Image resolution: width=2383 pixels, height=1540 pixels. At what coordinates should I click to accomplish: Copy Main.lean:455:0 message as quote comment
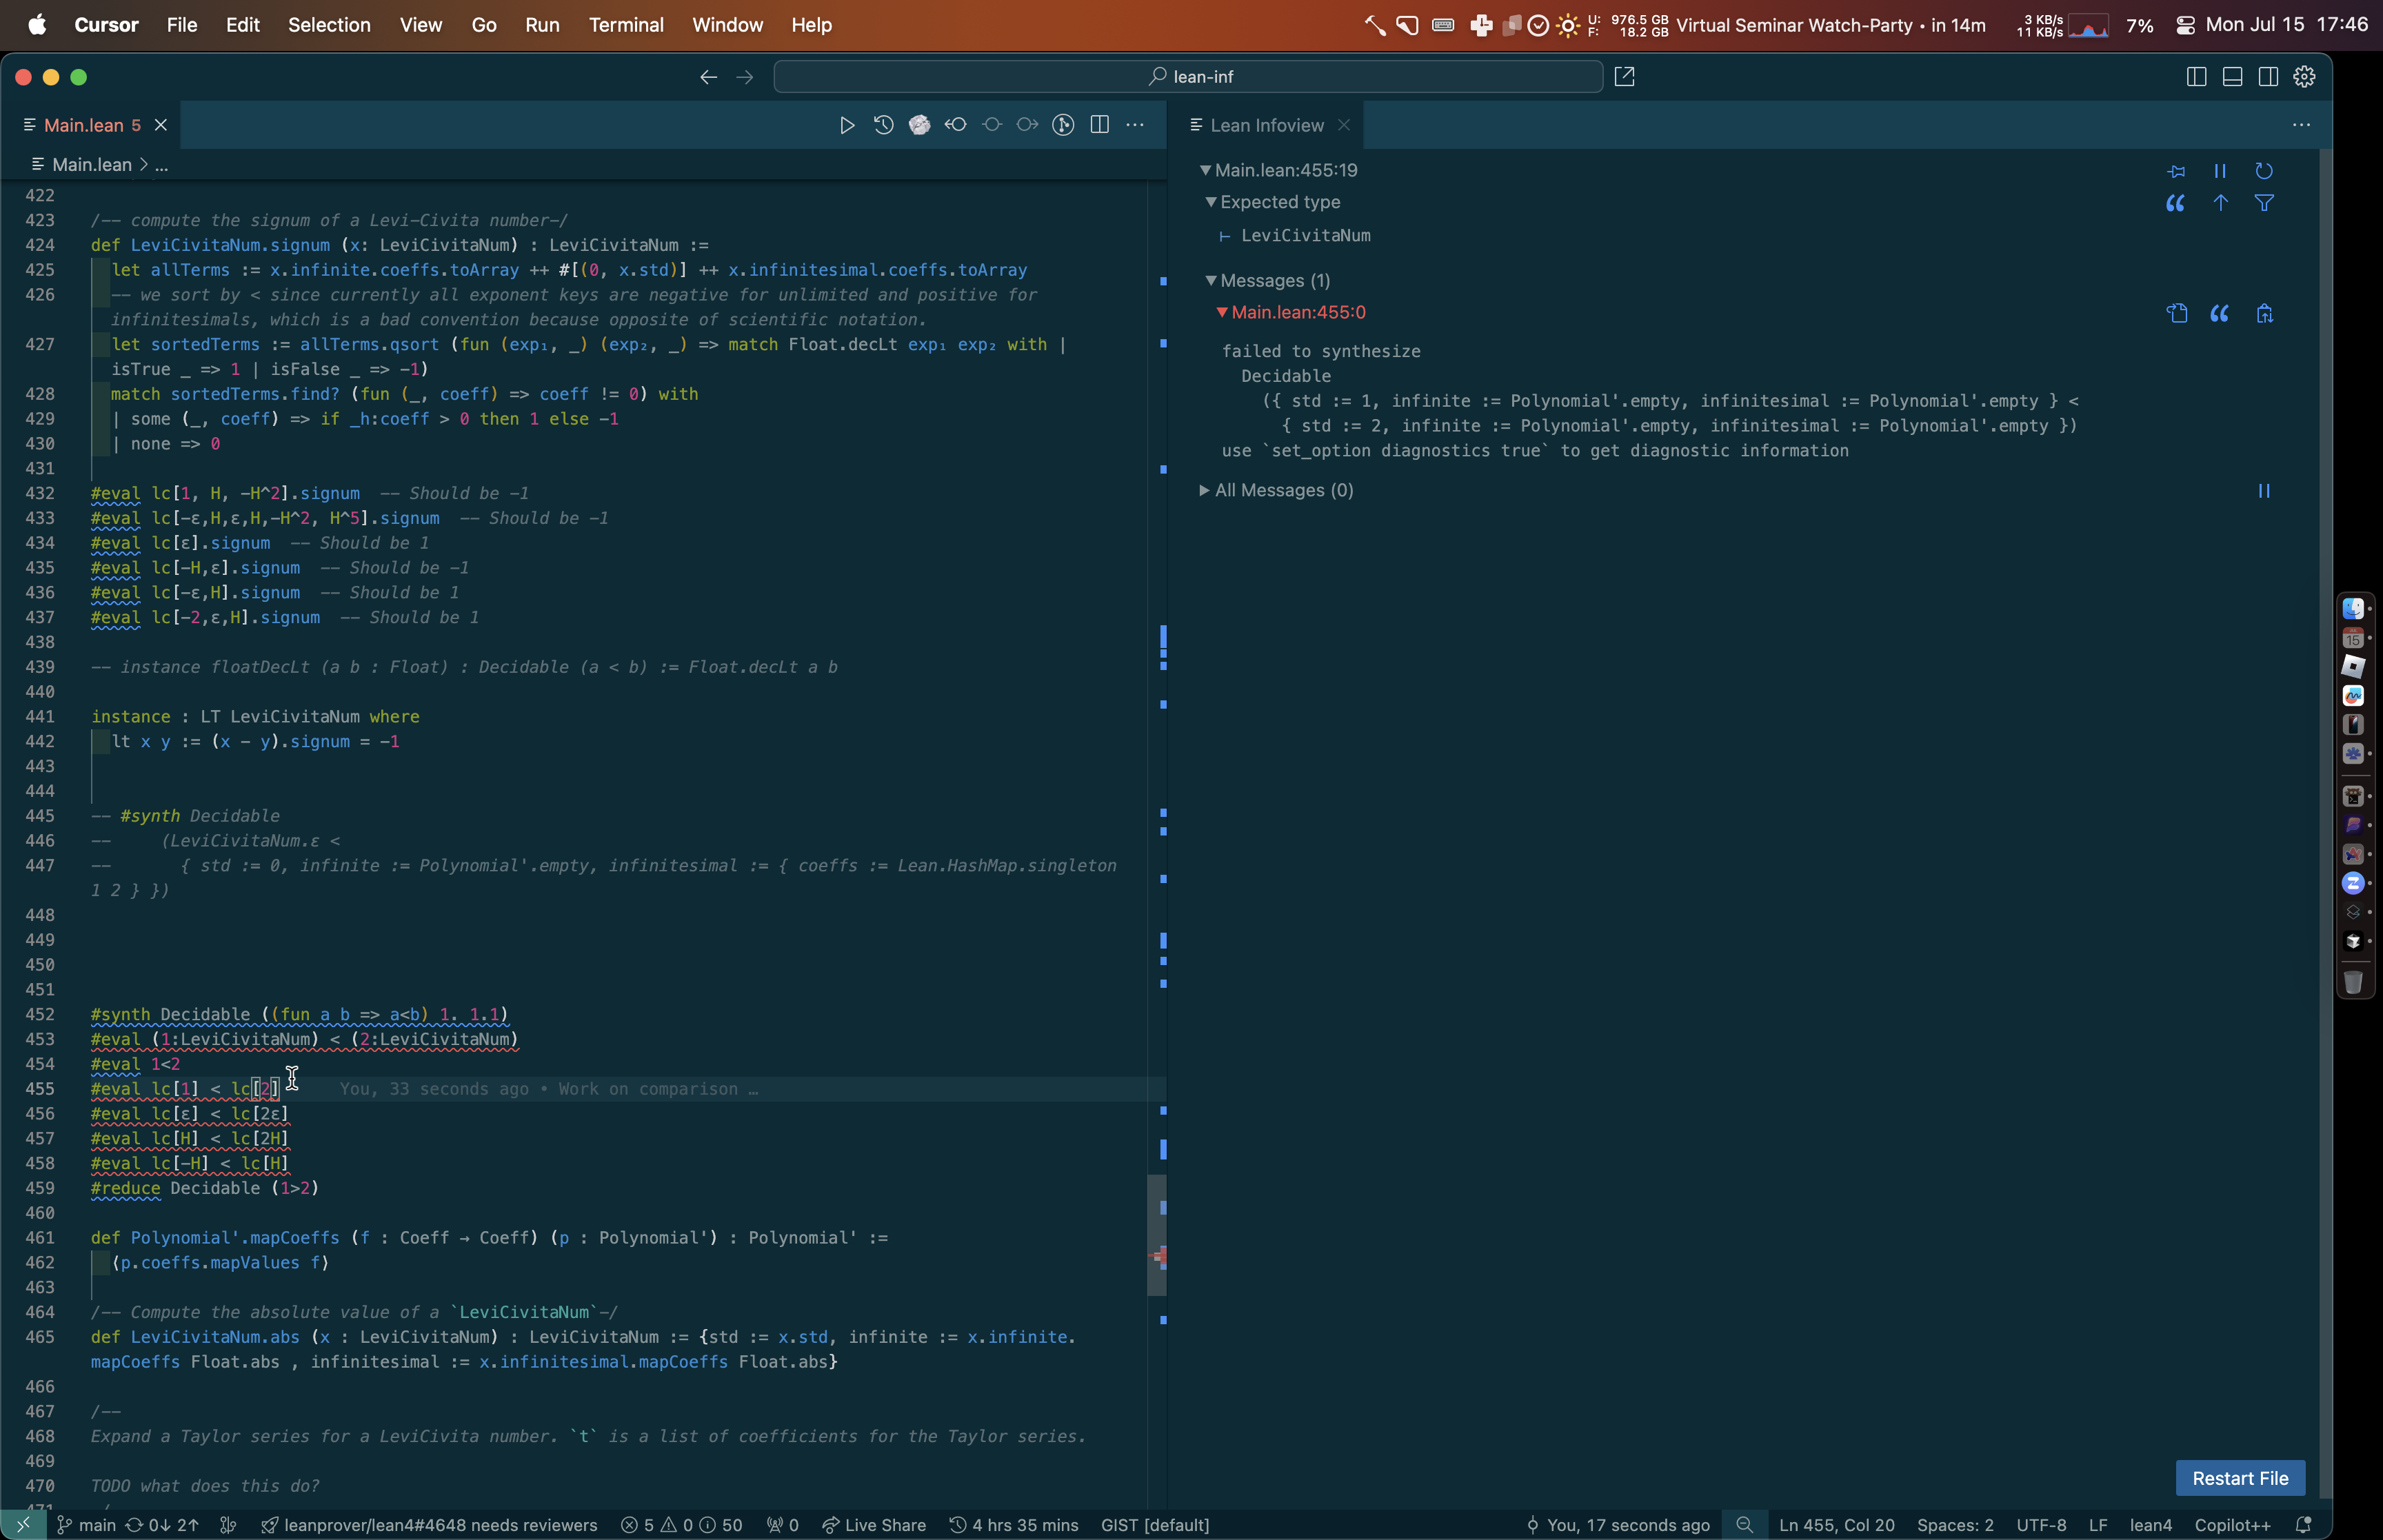coord(2219,314)
